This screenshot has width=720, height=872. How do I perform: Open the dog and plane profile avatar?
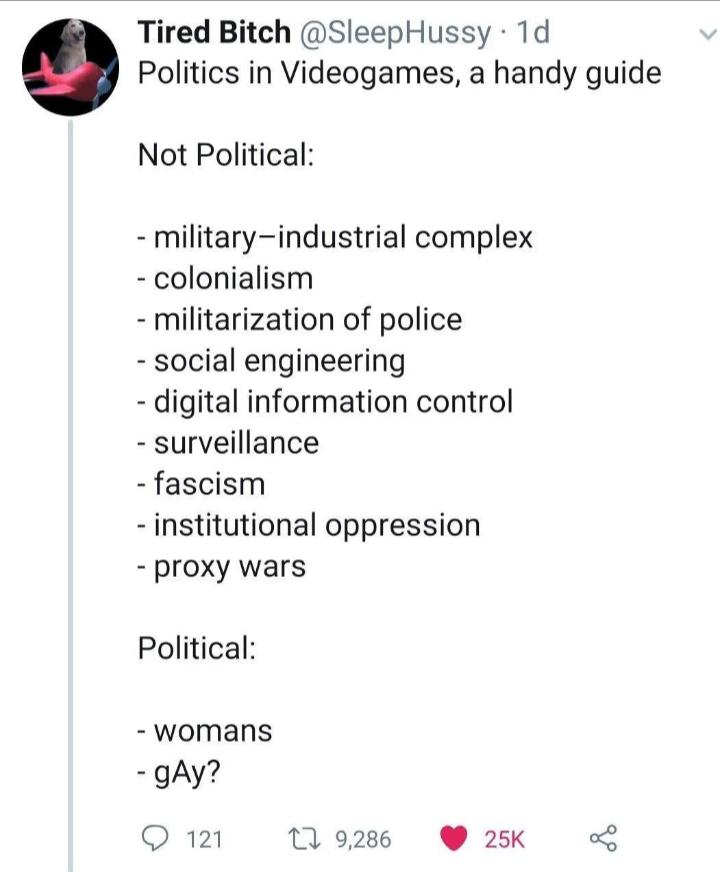[69, 67]
